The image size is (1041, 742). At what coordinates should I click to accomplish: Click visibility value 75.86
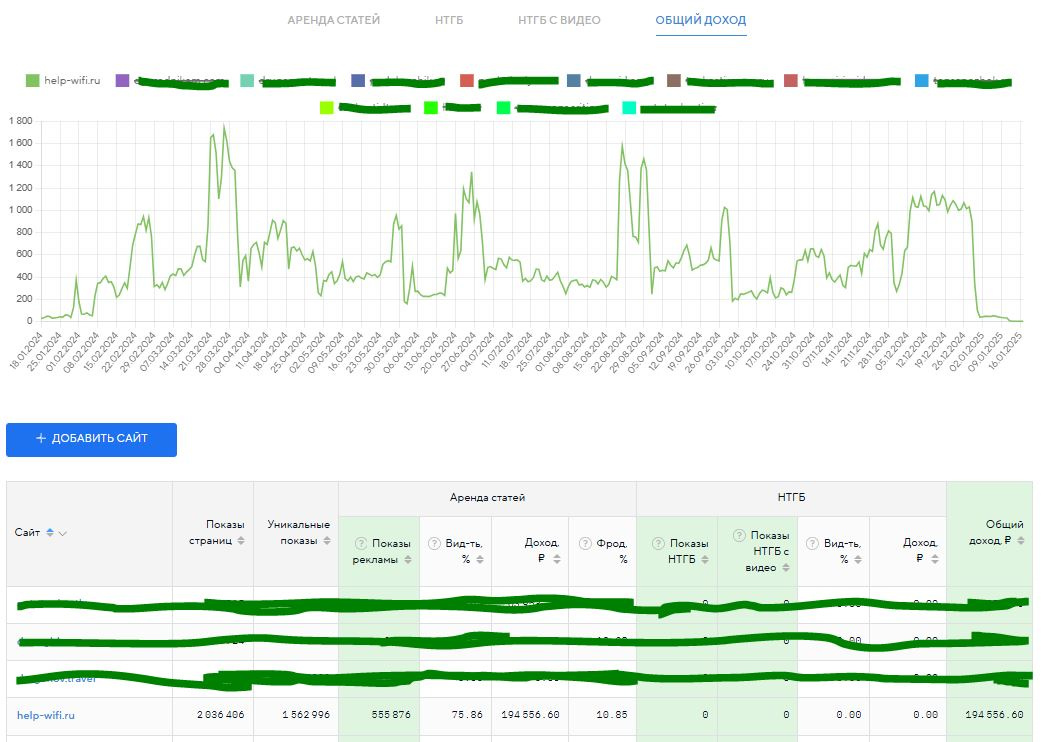tap(467, 715)
